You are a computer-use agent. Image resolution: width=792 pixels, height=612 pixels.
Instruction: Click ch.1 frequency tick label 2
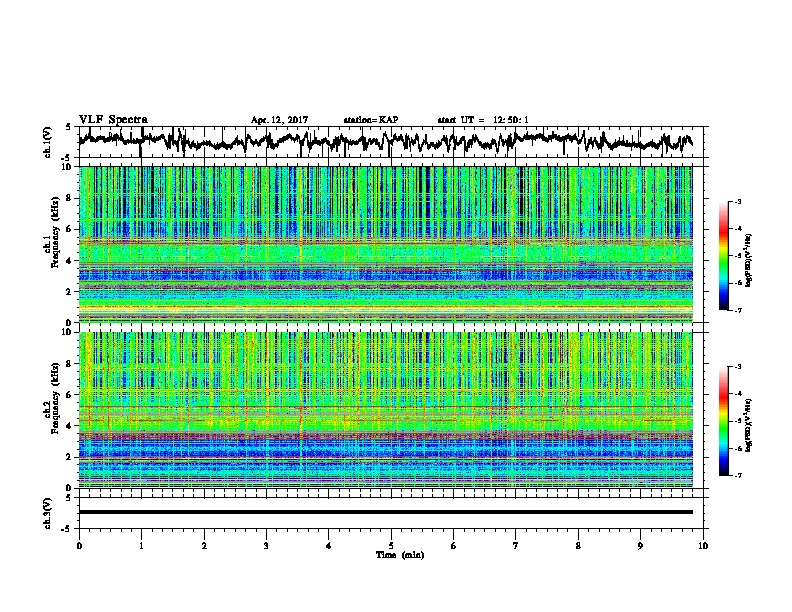coord(70,291)
